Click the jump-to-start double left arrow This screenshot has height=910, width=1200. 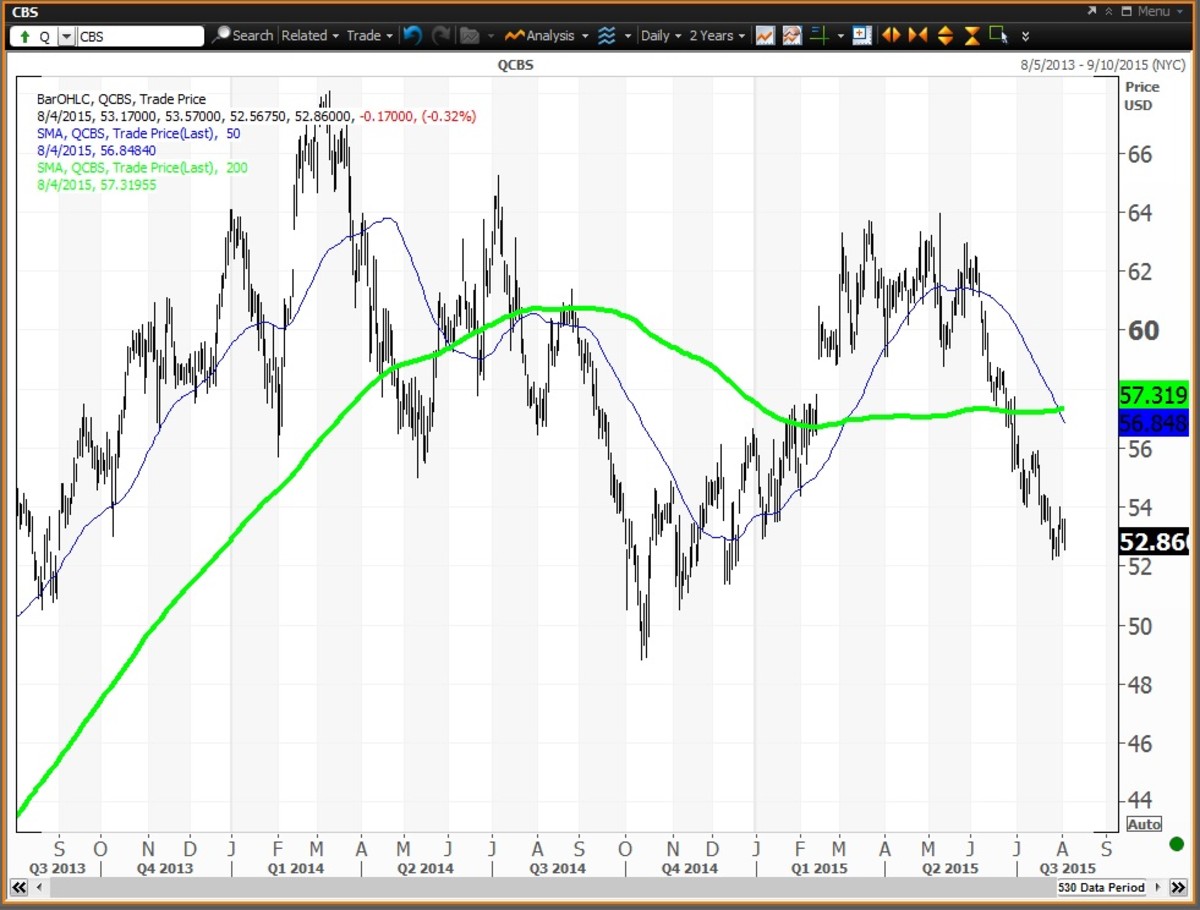point(19,887)
